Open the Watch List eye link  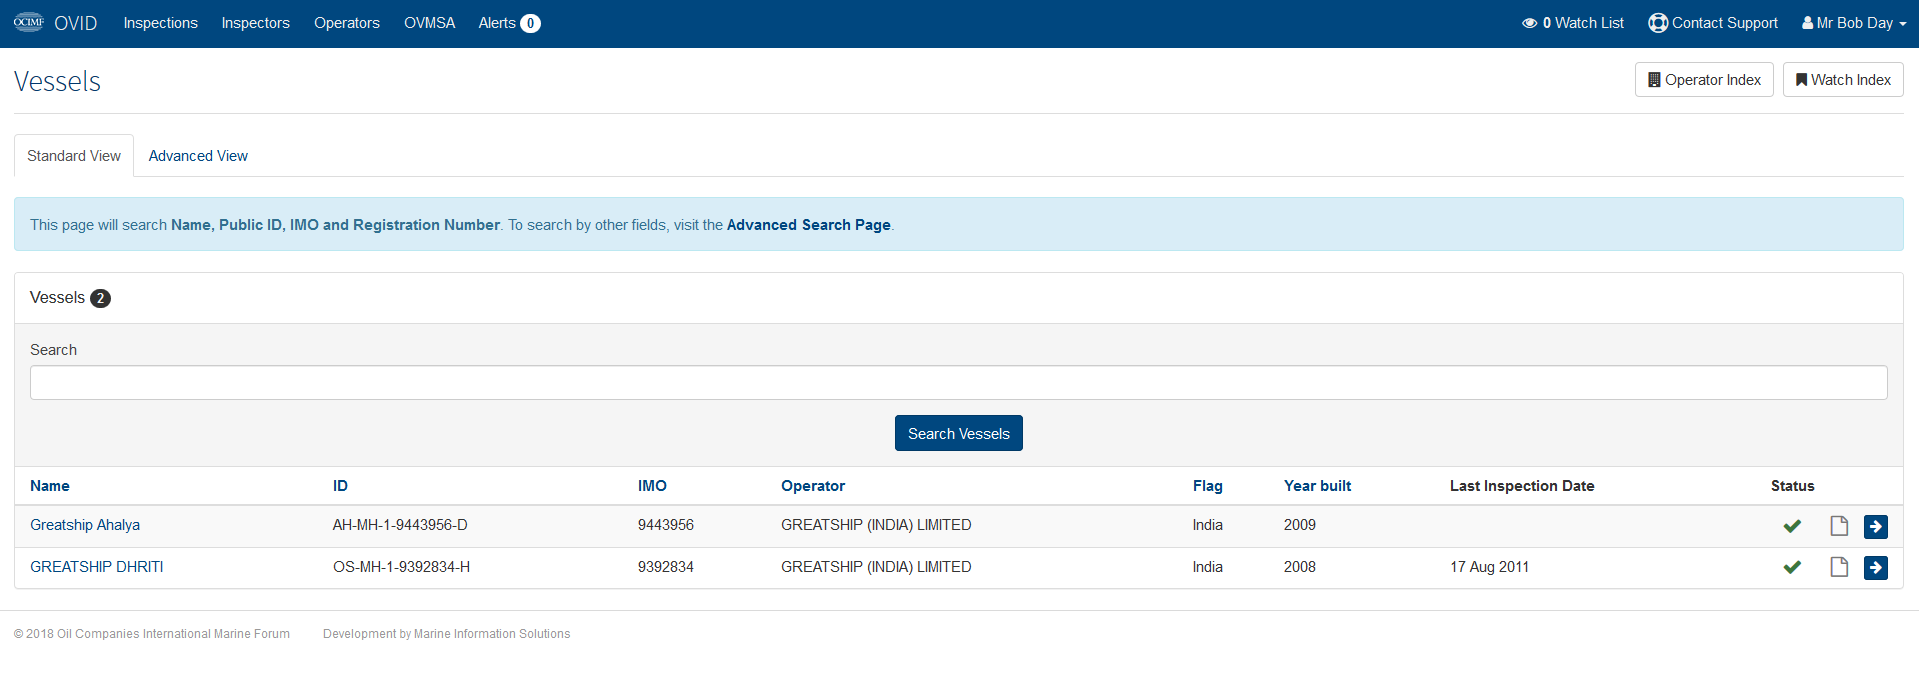[1573, 23]
